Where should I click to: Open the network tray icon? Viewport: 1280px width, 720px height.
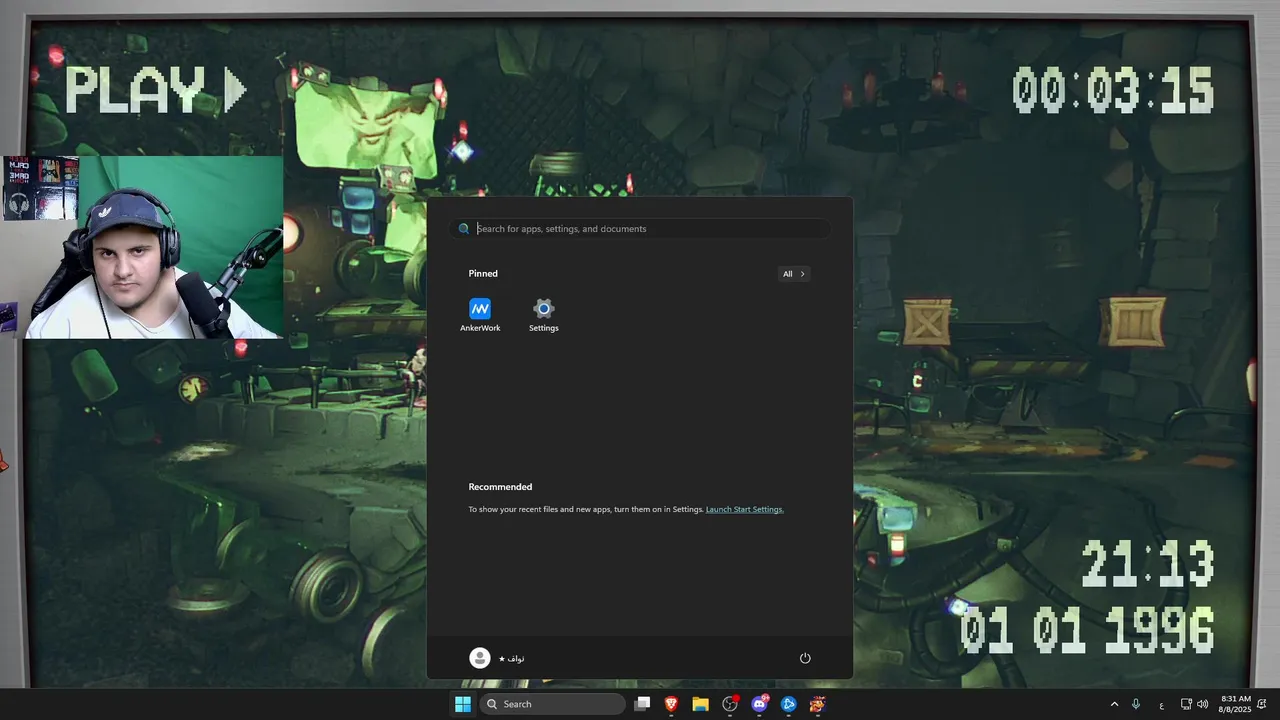tap(1186, 704)
